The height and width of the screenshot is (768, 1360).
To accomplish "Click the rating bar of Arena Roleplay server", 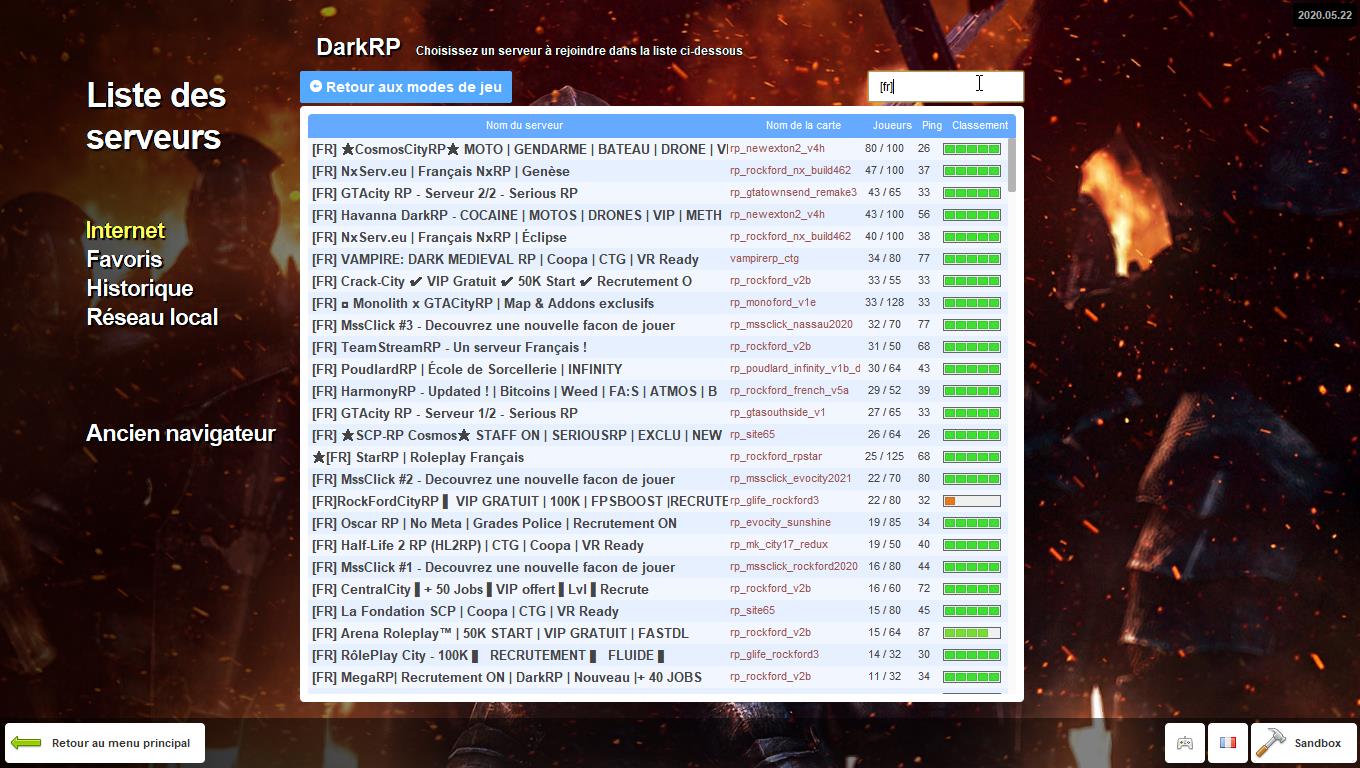I will pyautogui.click(x=971, y=633).
